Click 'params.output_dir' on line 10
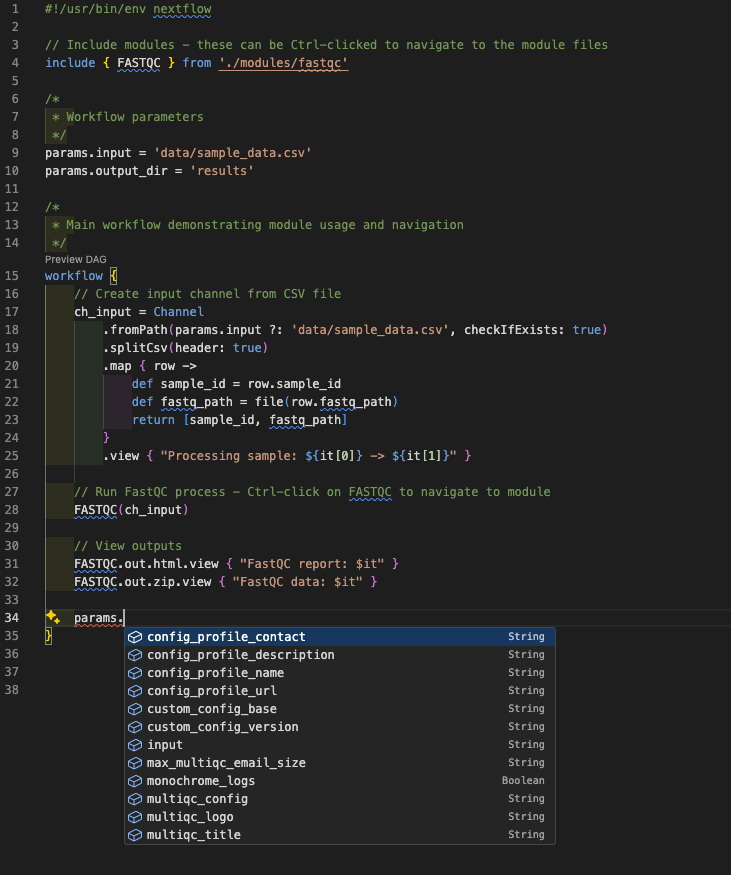Viewport: 731px width, 875px height. [x=106, y=171]
